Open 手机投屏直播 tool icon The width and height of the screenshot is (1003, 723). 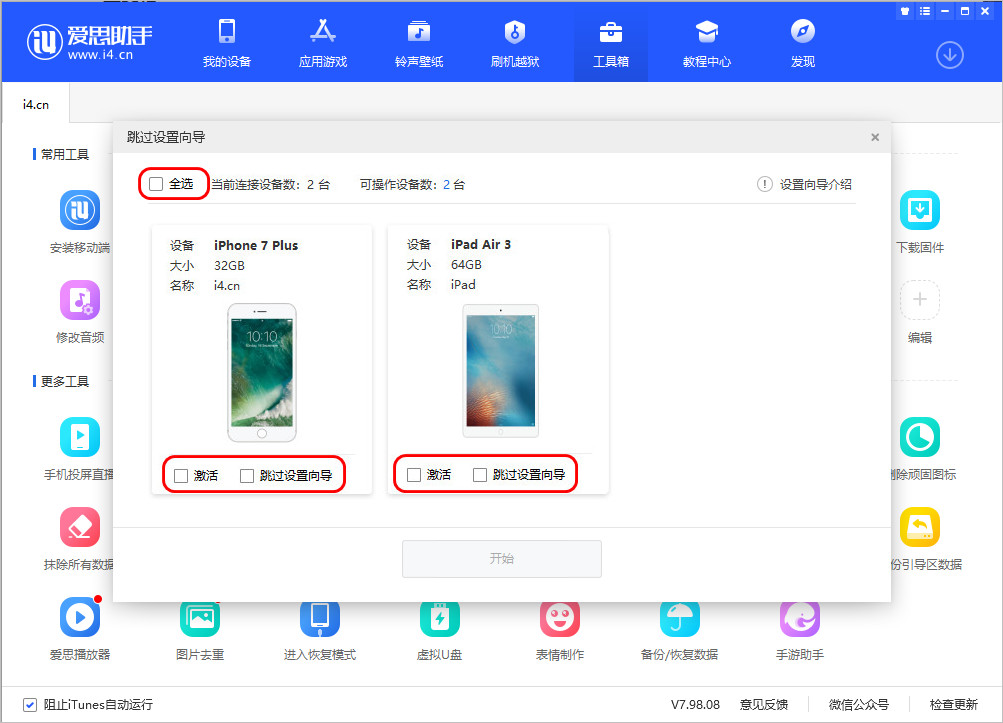pyautogui.click(x=80, y=437)
